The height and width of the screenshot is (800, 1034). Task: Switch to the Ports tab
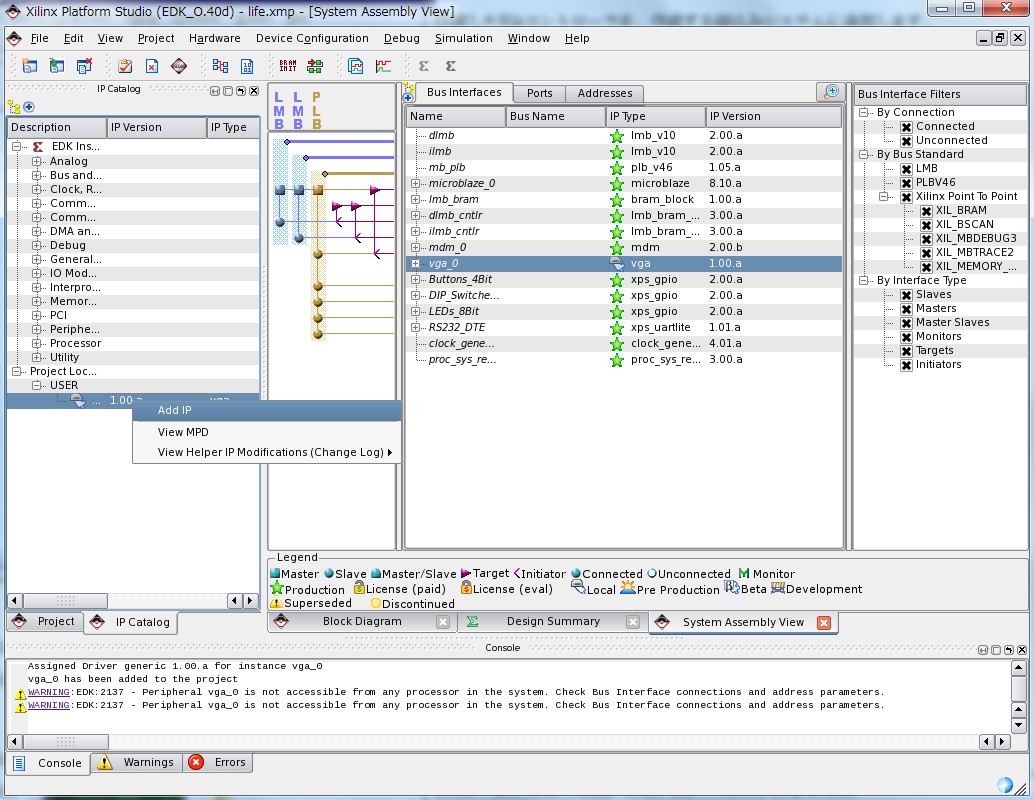pyautogui.click(x=539, y=93)
